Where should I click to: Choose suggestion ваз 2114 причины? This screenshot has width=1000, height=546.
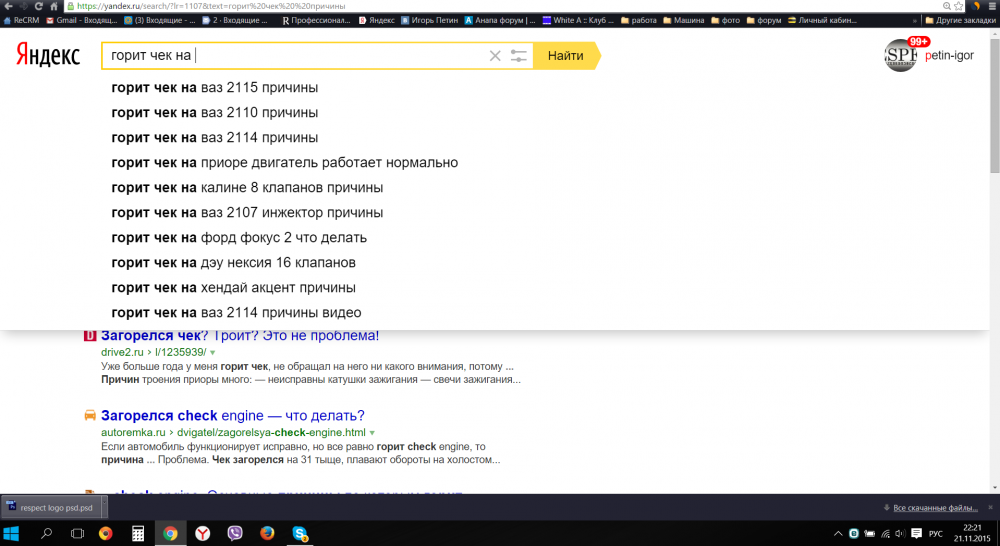pos(214,137)
